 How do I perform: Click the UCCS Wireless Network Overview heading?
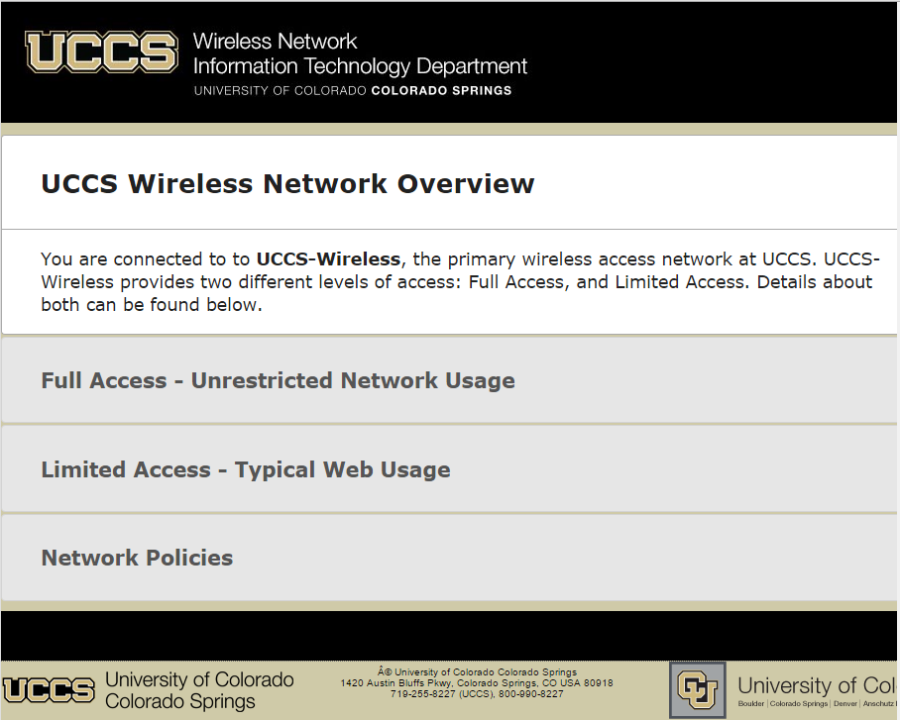[288, 184]
